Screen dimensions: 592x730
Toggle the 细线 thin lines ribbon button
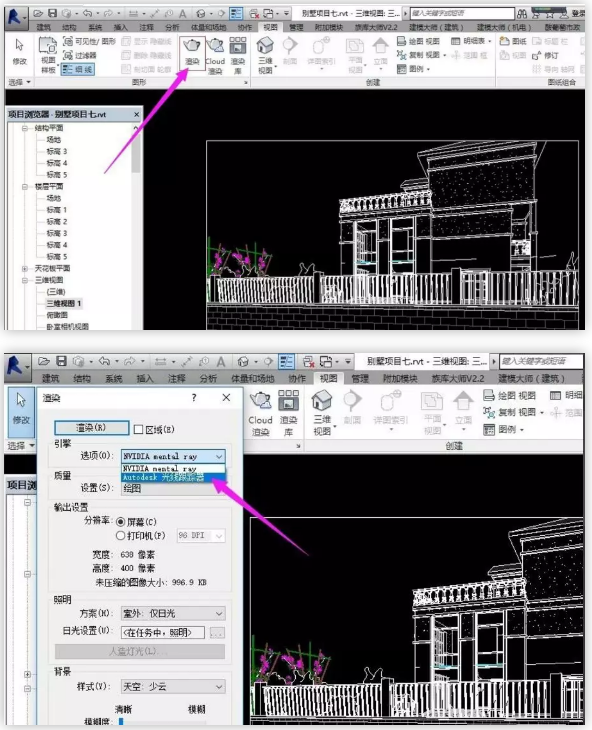[78, 69]
